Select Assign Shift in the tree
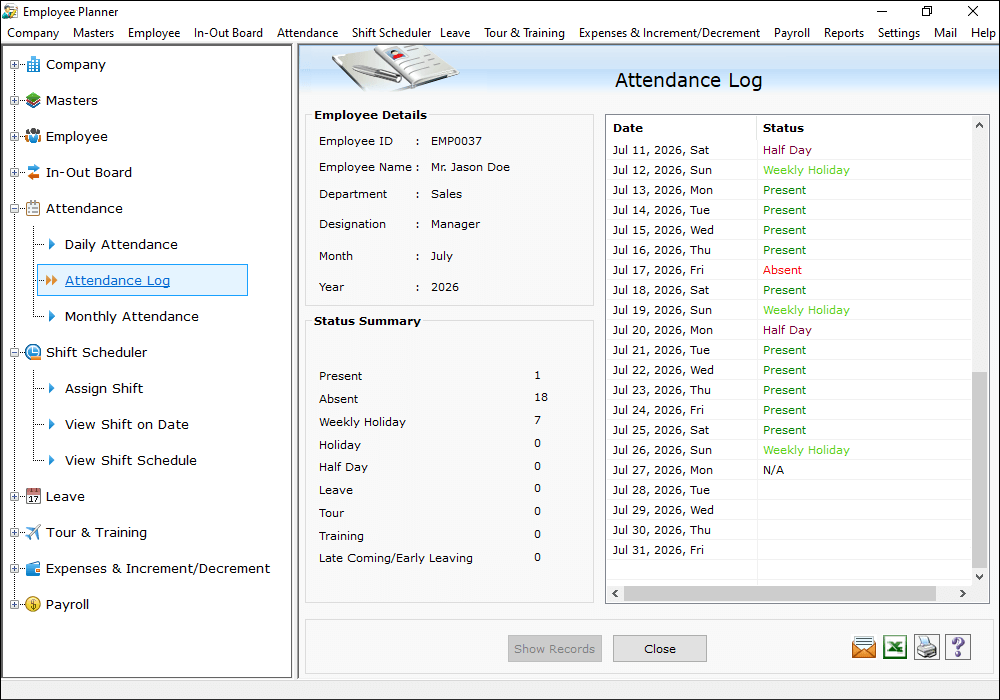The image size is (1000, 700). coord(104,388)
